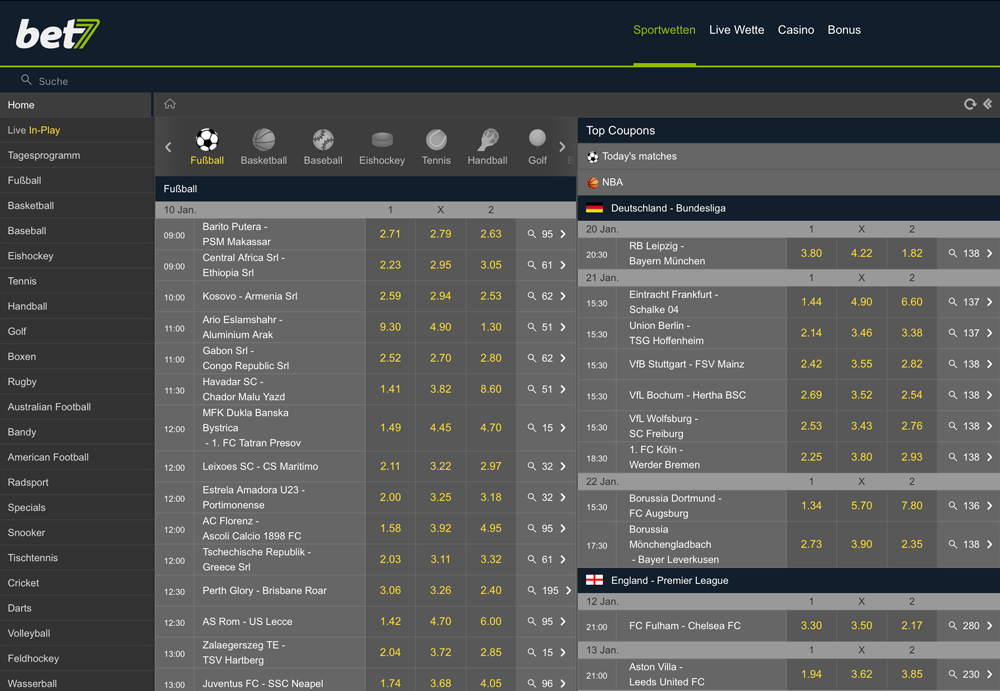Expand AC Florenz match arrow

[x=563, y=528]
